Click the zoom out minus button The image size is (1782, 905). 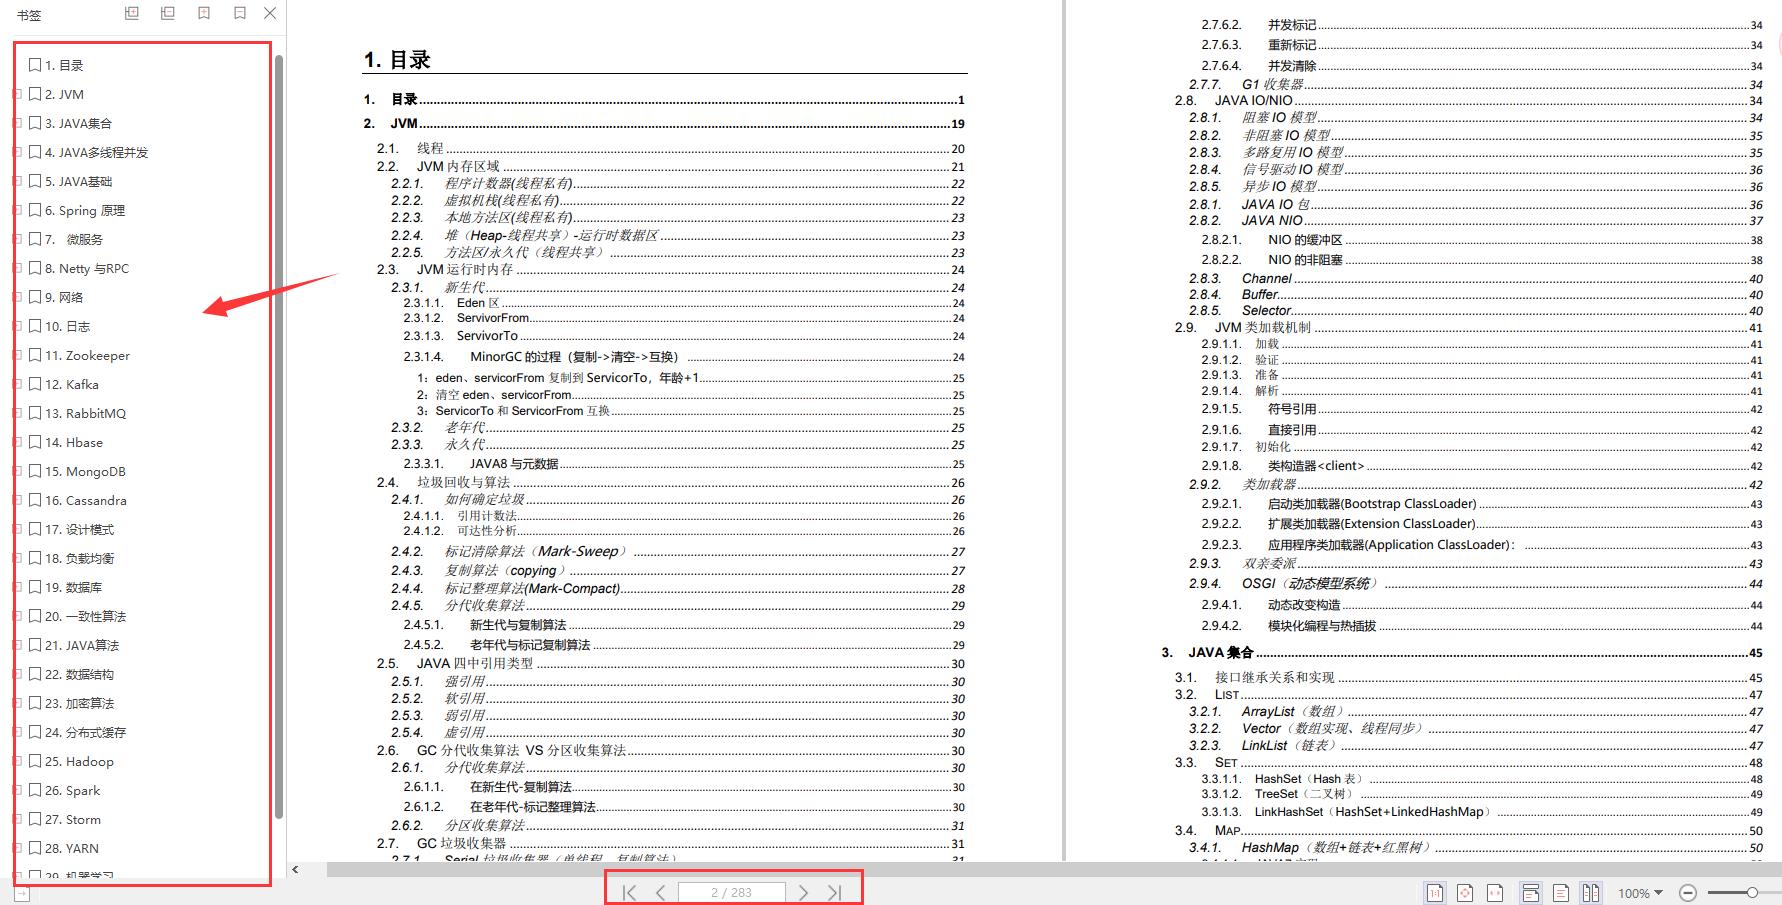[1688, 893]
